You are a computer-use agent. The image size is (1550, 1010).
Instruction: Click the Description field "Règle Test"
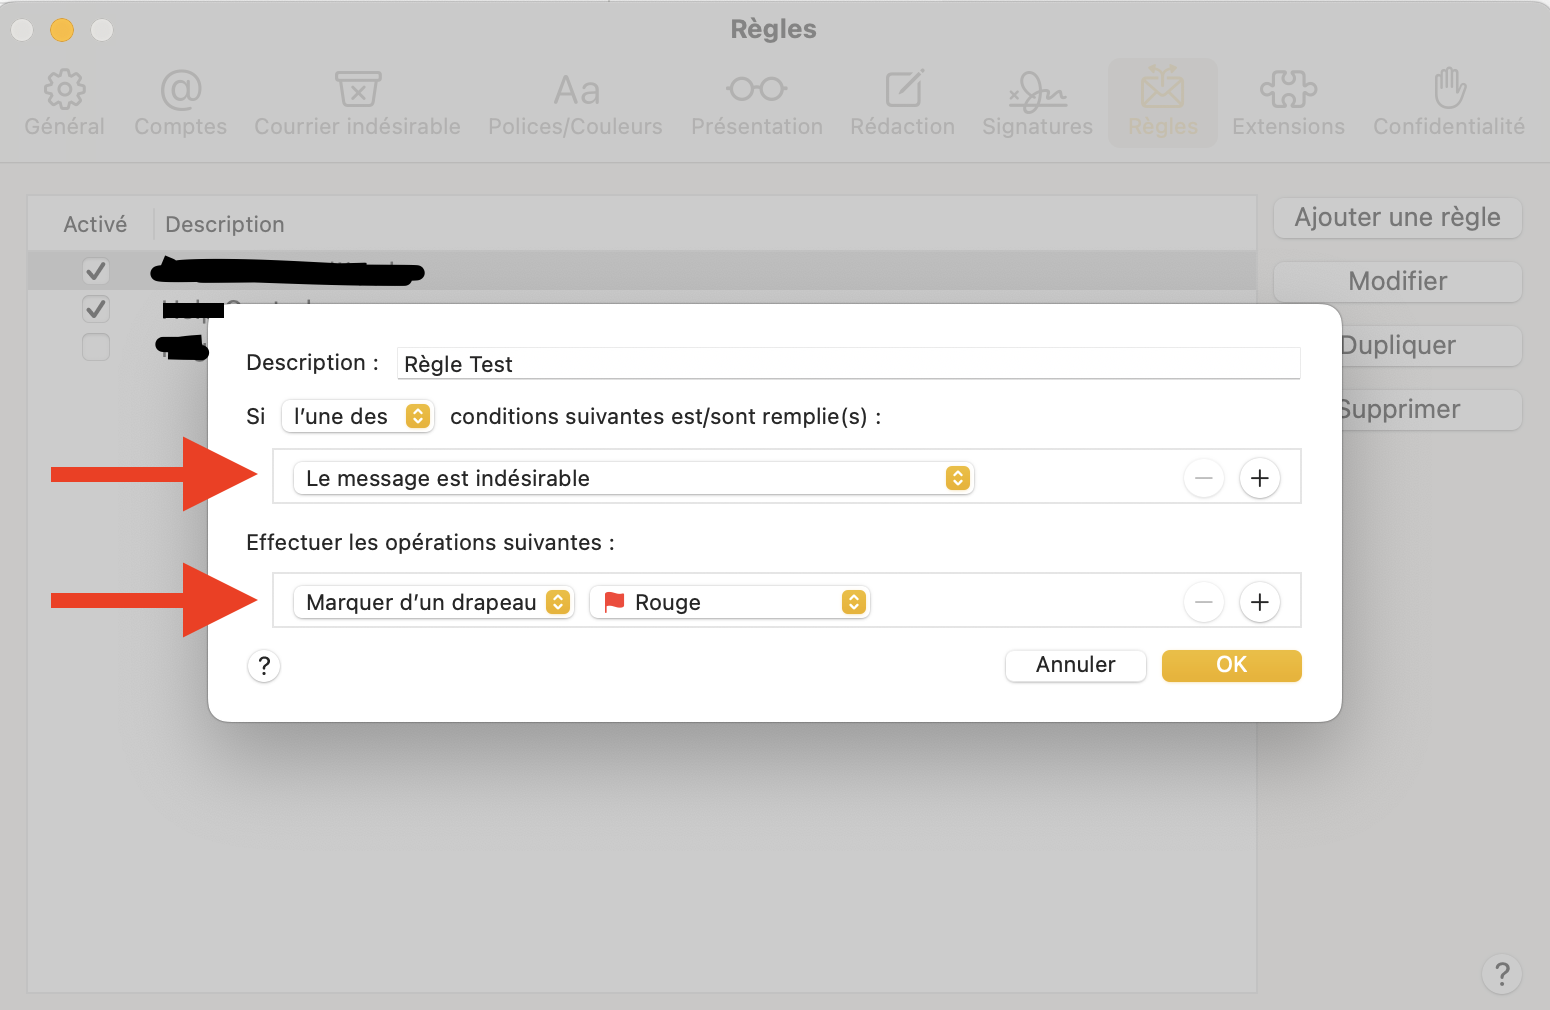tap(848, 364)
